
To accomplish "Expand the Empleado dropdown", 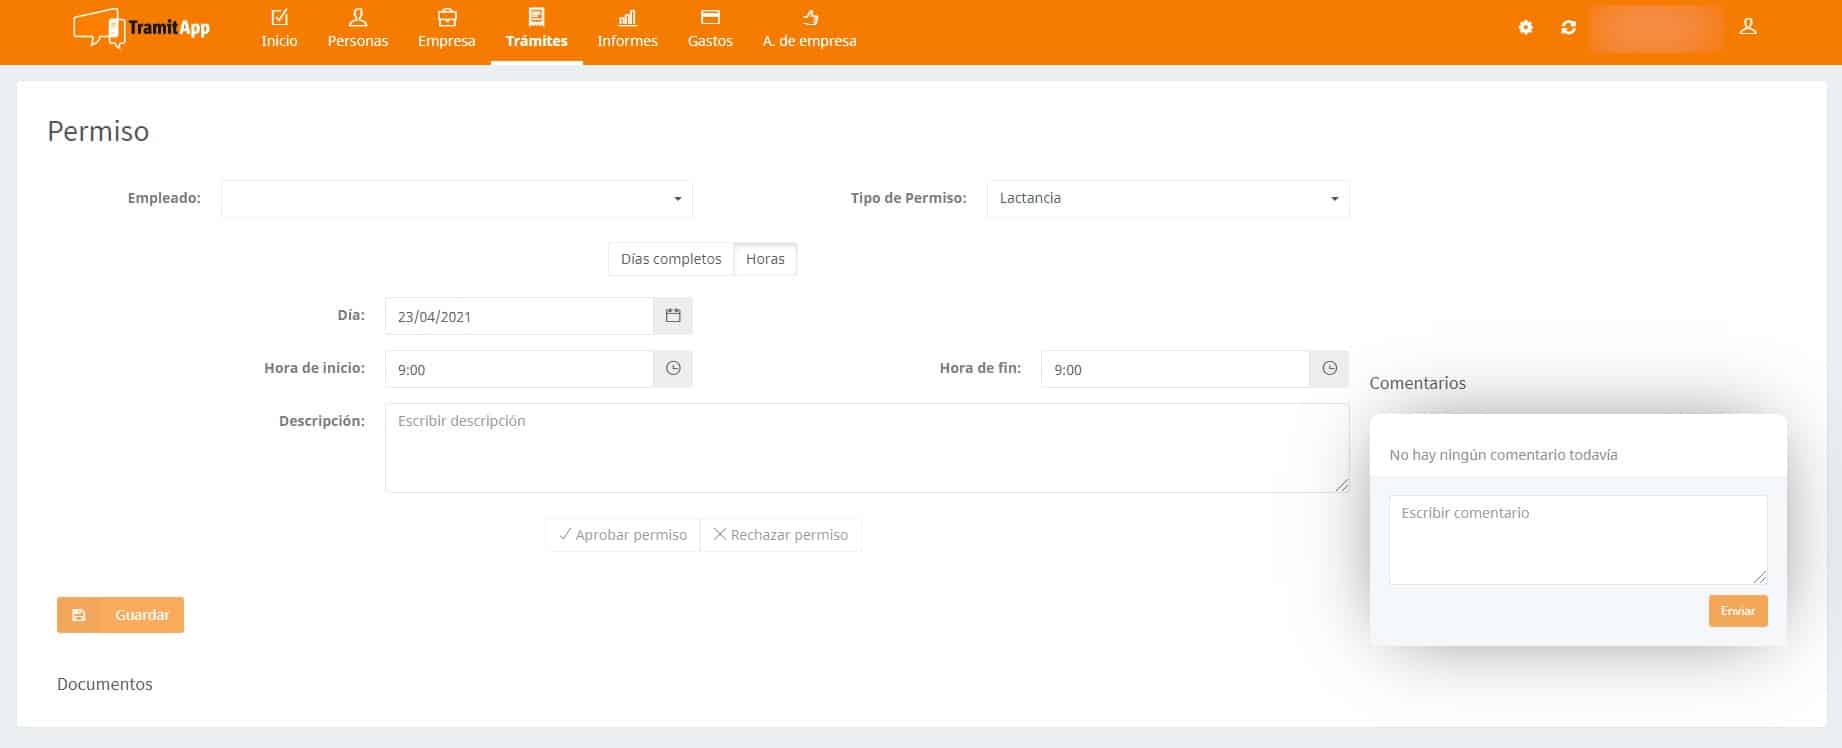I will [x=457, y=199].
